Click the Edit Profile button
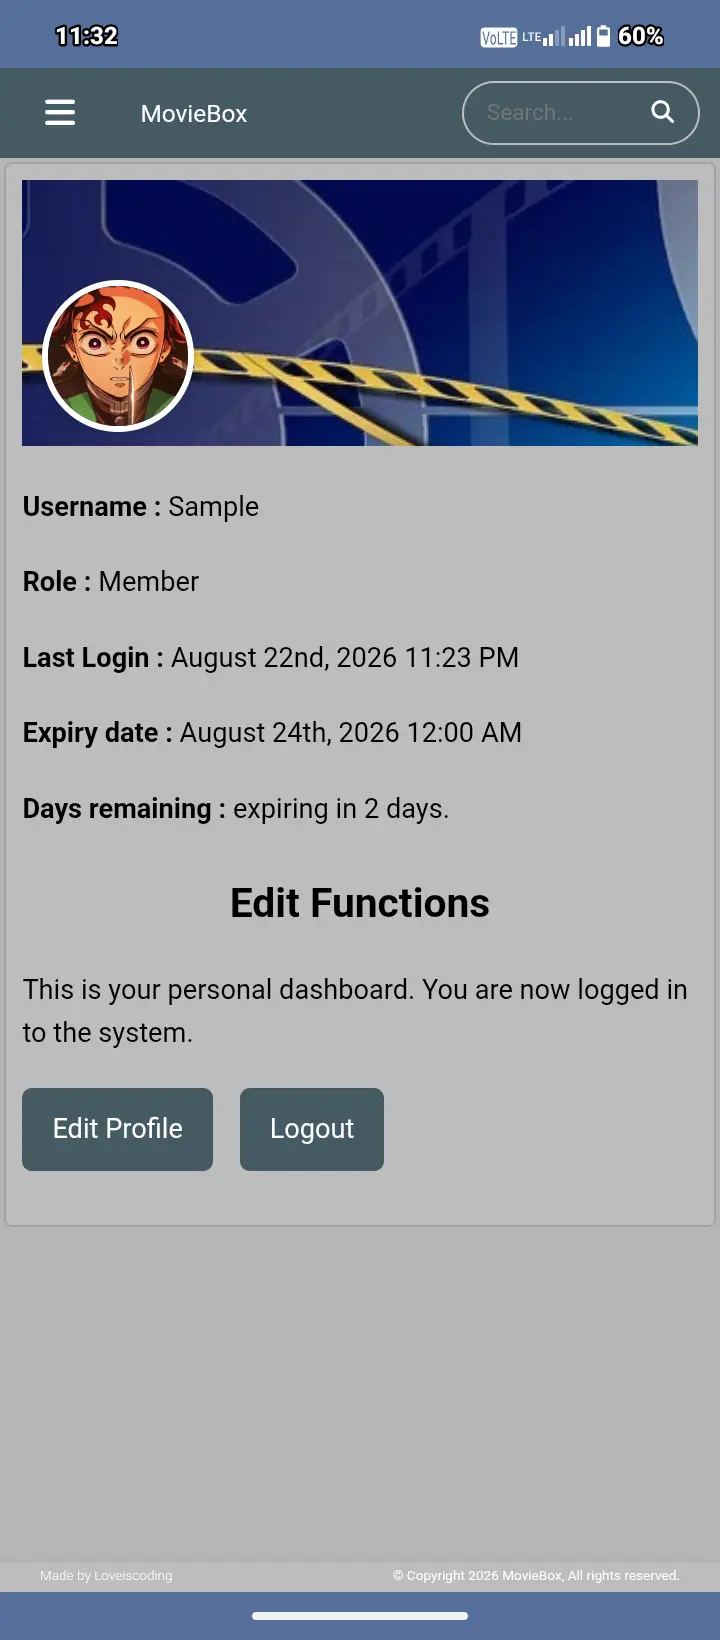720x1640 pixels. [x=117, y=1129]
